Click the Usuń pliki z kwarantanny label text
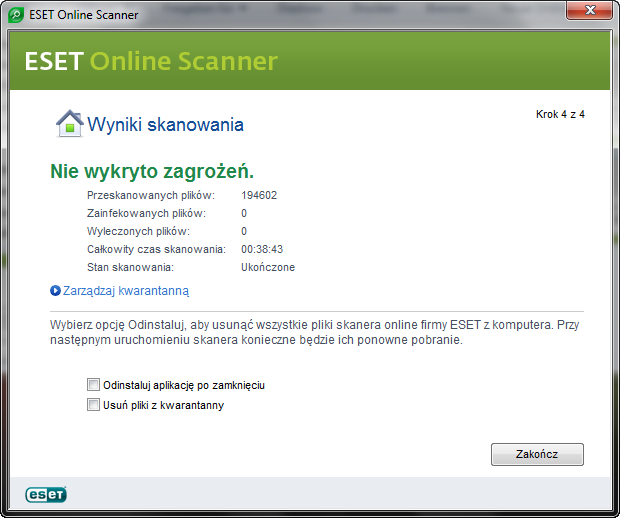Screen dimensions: 620x518 coord(163,405)
